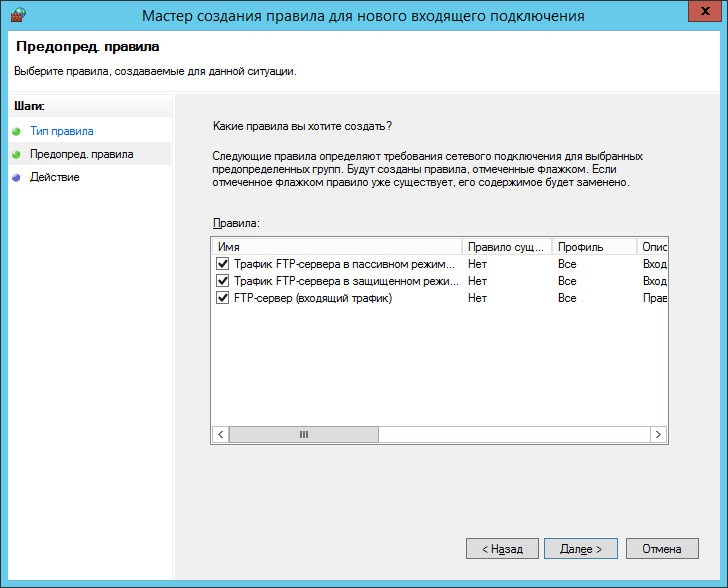The image size is (728, 588).
Task: Select the Действие step in sidebar
Action: pyautogui.click(x=55, y=177)
